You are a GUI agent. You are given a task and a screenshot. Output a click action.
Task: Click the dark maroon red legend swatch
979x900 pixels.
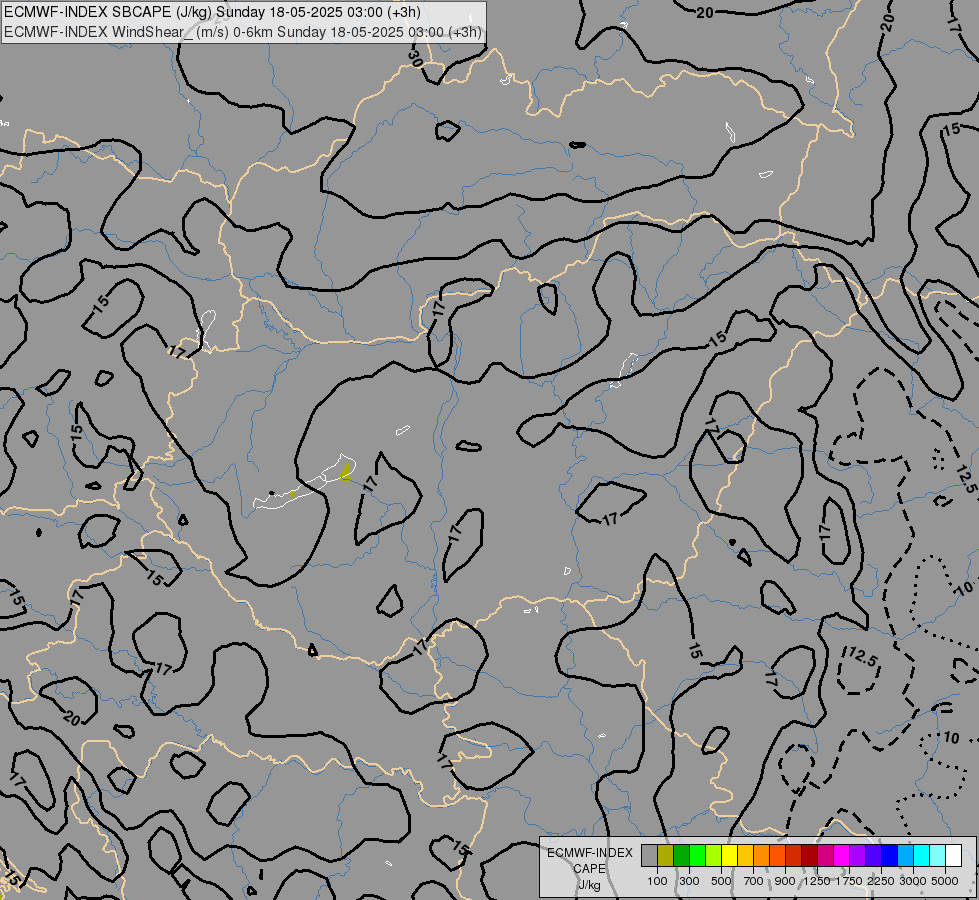click(810, 856)
